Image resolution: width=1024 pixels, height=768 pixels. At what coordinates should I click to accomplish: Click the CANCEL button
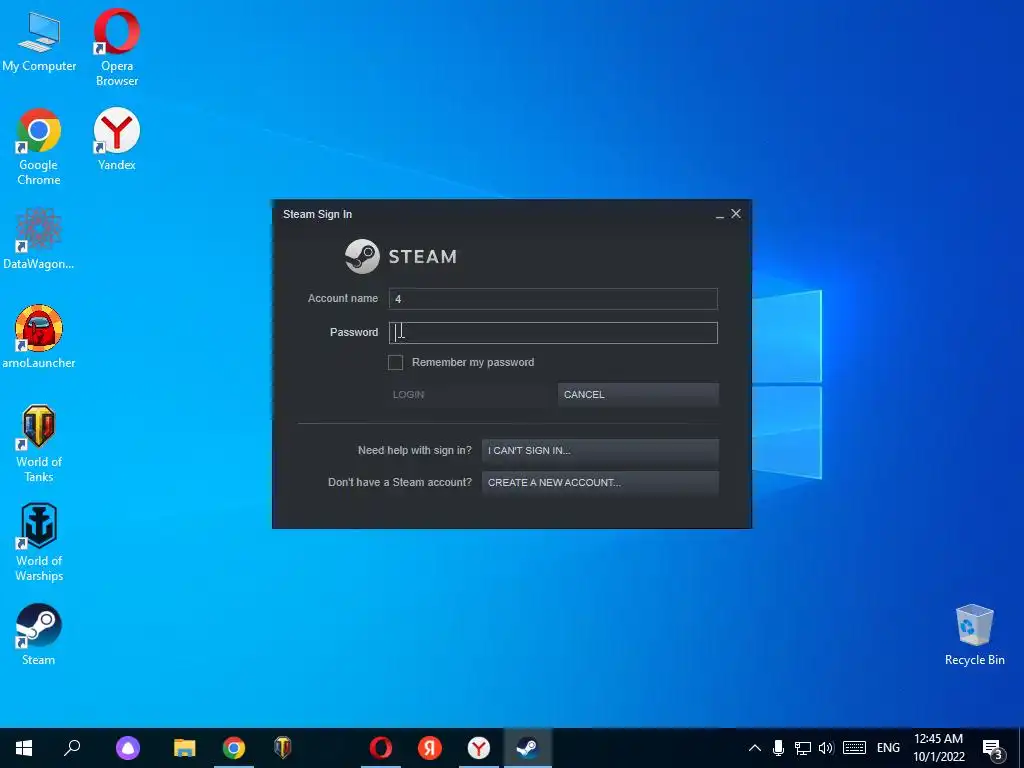tap(638, 394)
